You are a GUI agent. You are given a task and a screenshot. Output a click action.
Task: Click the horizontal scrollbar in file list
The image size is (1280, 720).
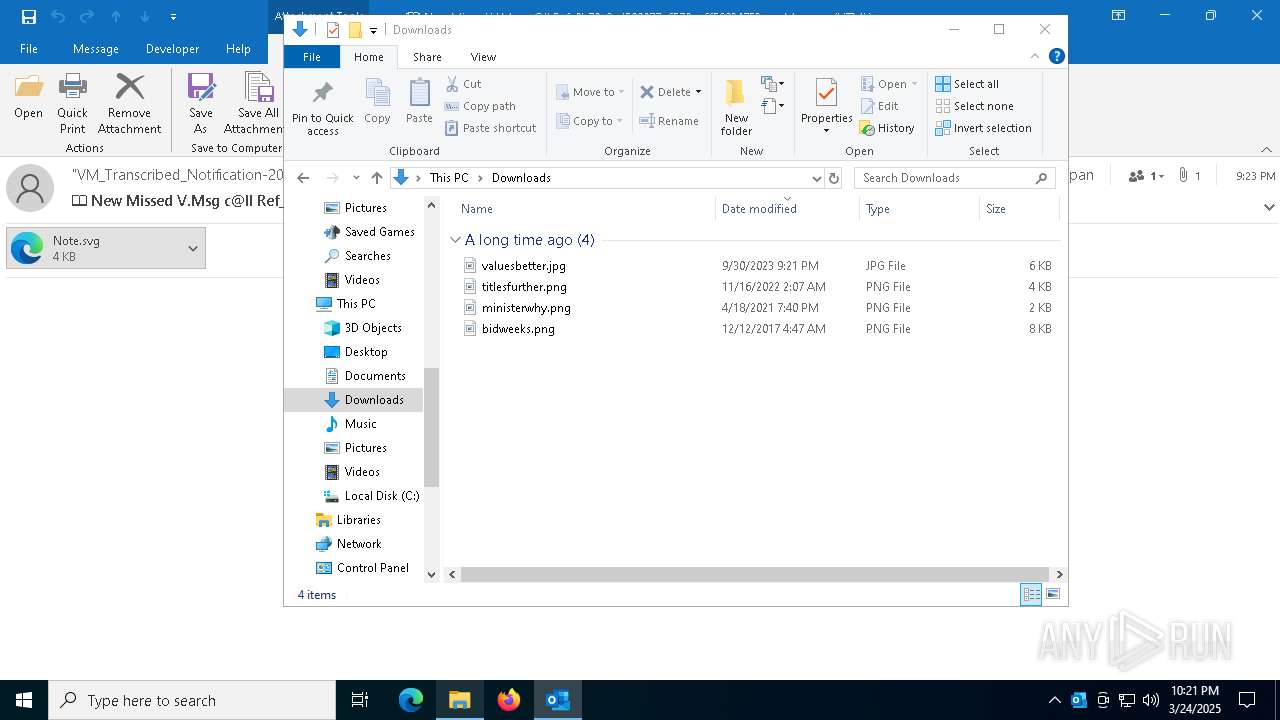pos(756,574)
